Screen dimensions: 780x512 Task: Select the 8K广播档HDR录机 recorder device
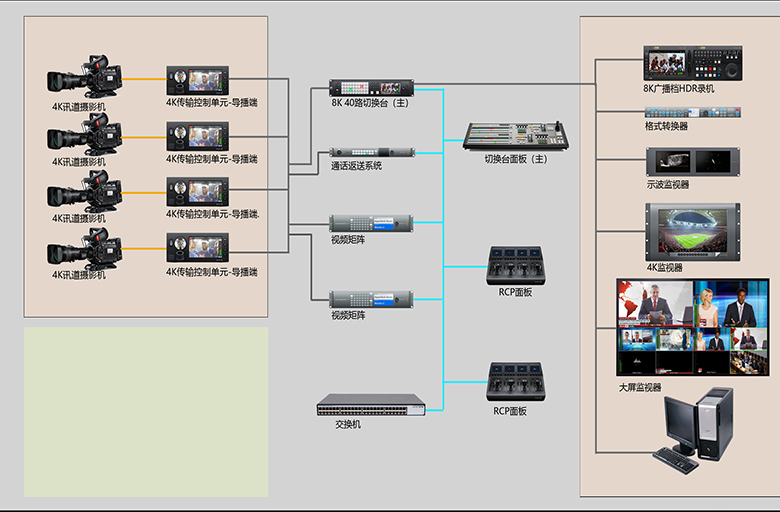click(694, 64)
